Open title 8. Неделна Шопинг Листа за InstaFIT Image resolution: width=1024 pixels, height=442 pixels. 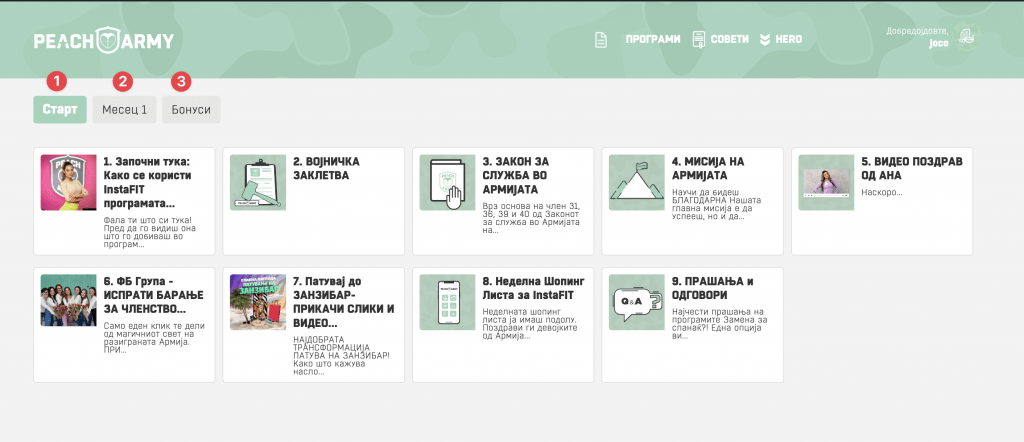(x=534, y=288)
